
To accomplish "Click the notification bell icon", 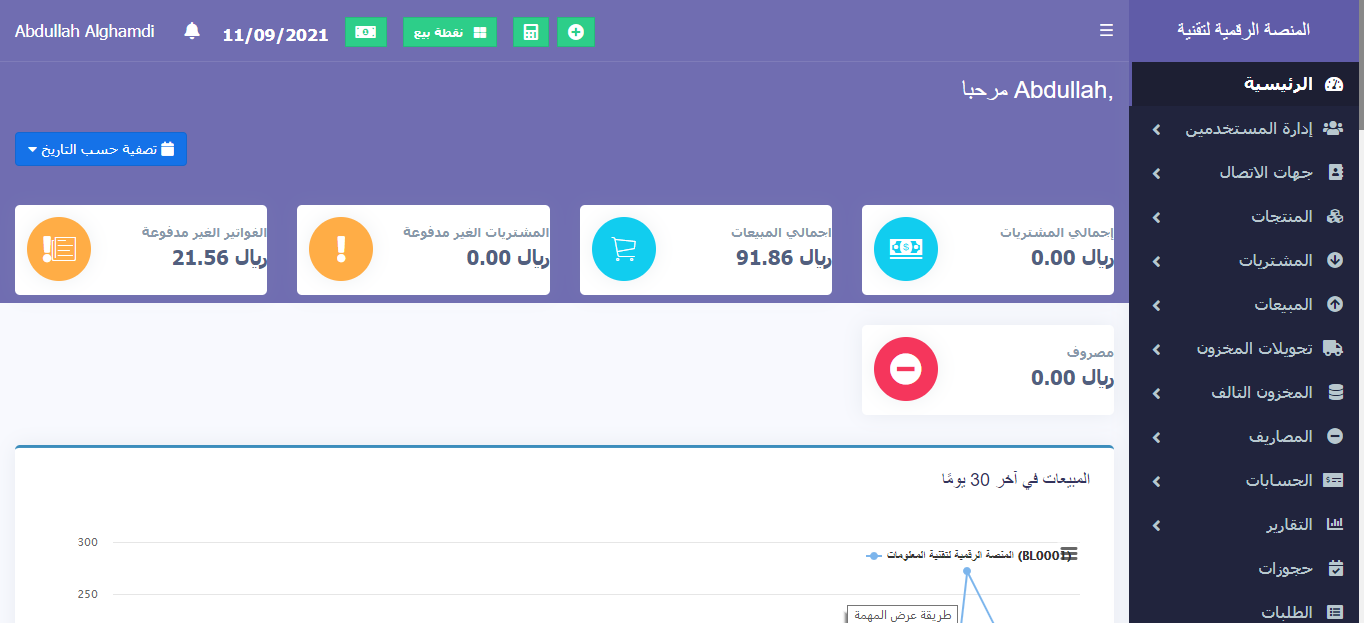I will (192, 32).
